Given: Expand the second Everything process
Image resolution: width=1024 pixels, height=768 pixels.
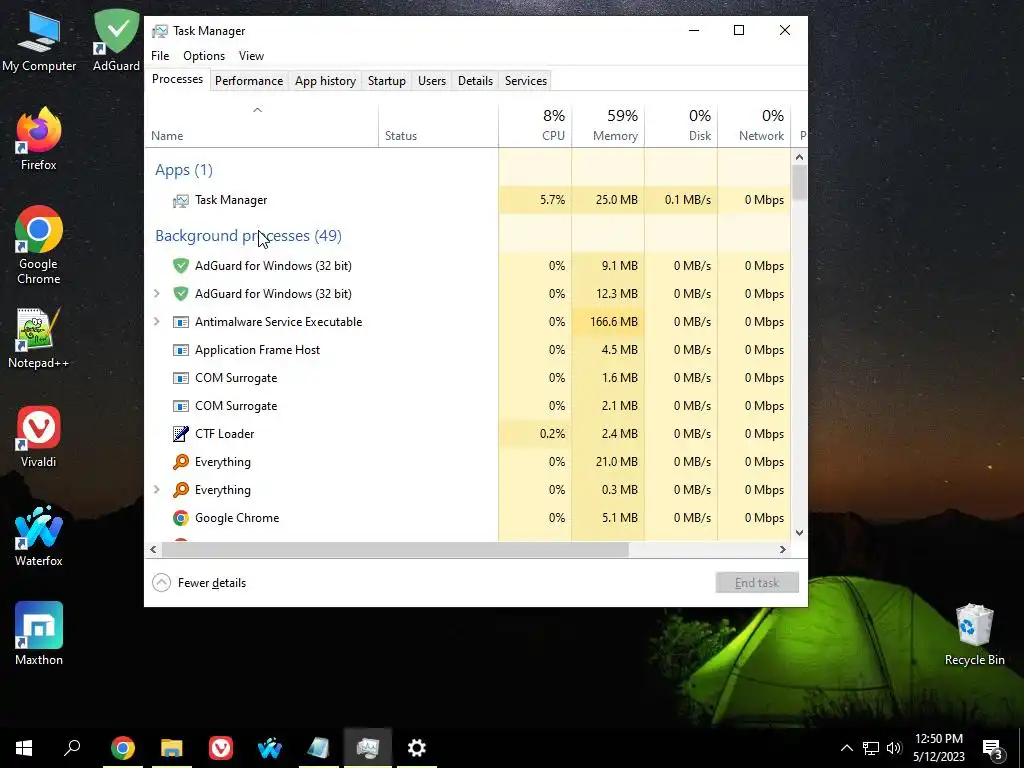Looking at the screenshot, I should tap(157, 490).
